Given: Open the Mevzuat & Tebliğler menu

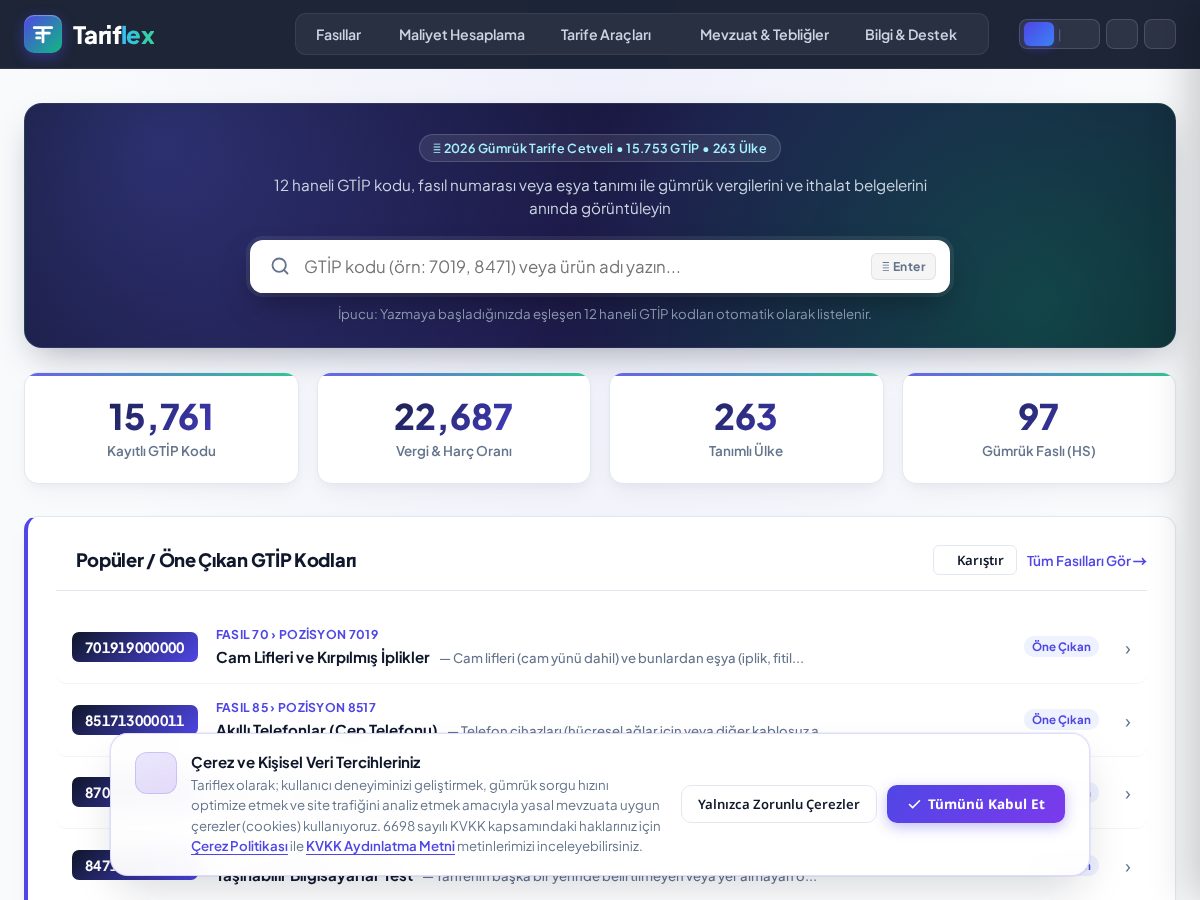Looking at the screenshot, I should [x=764, y=34].
